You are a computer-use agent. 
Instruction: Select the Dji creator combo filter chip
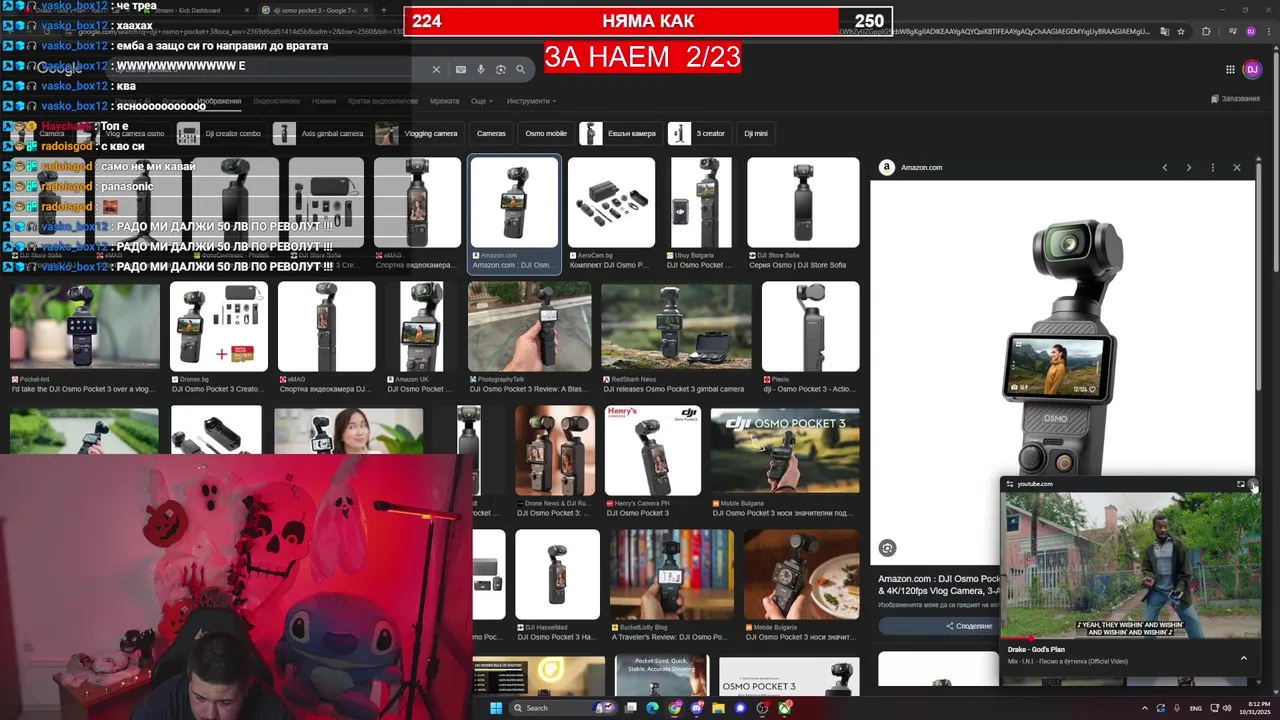click(x=221, y=133)
